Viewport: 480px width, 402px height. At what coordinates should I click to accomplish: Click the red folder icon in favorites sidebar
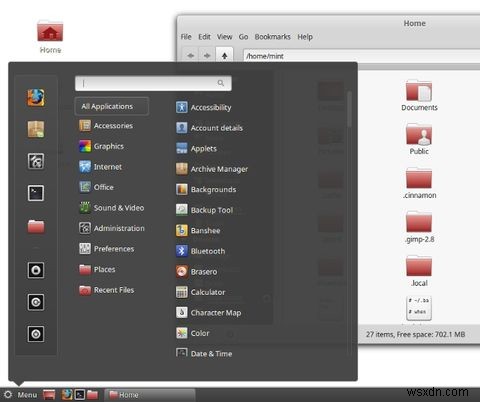pos(36,226)
